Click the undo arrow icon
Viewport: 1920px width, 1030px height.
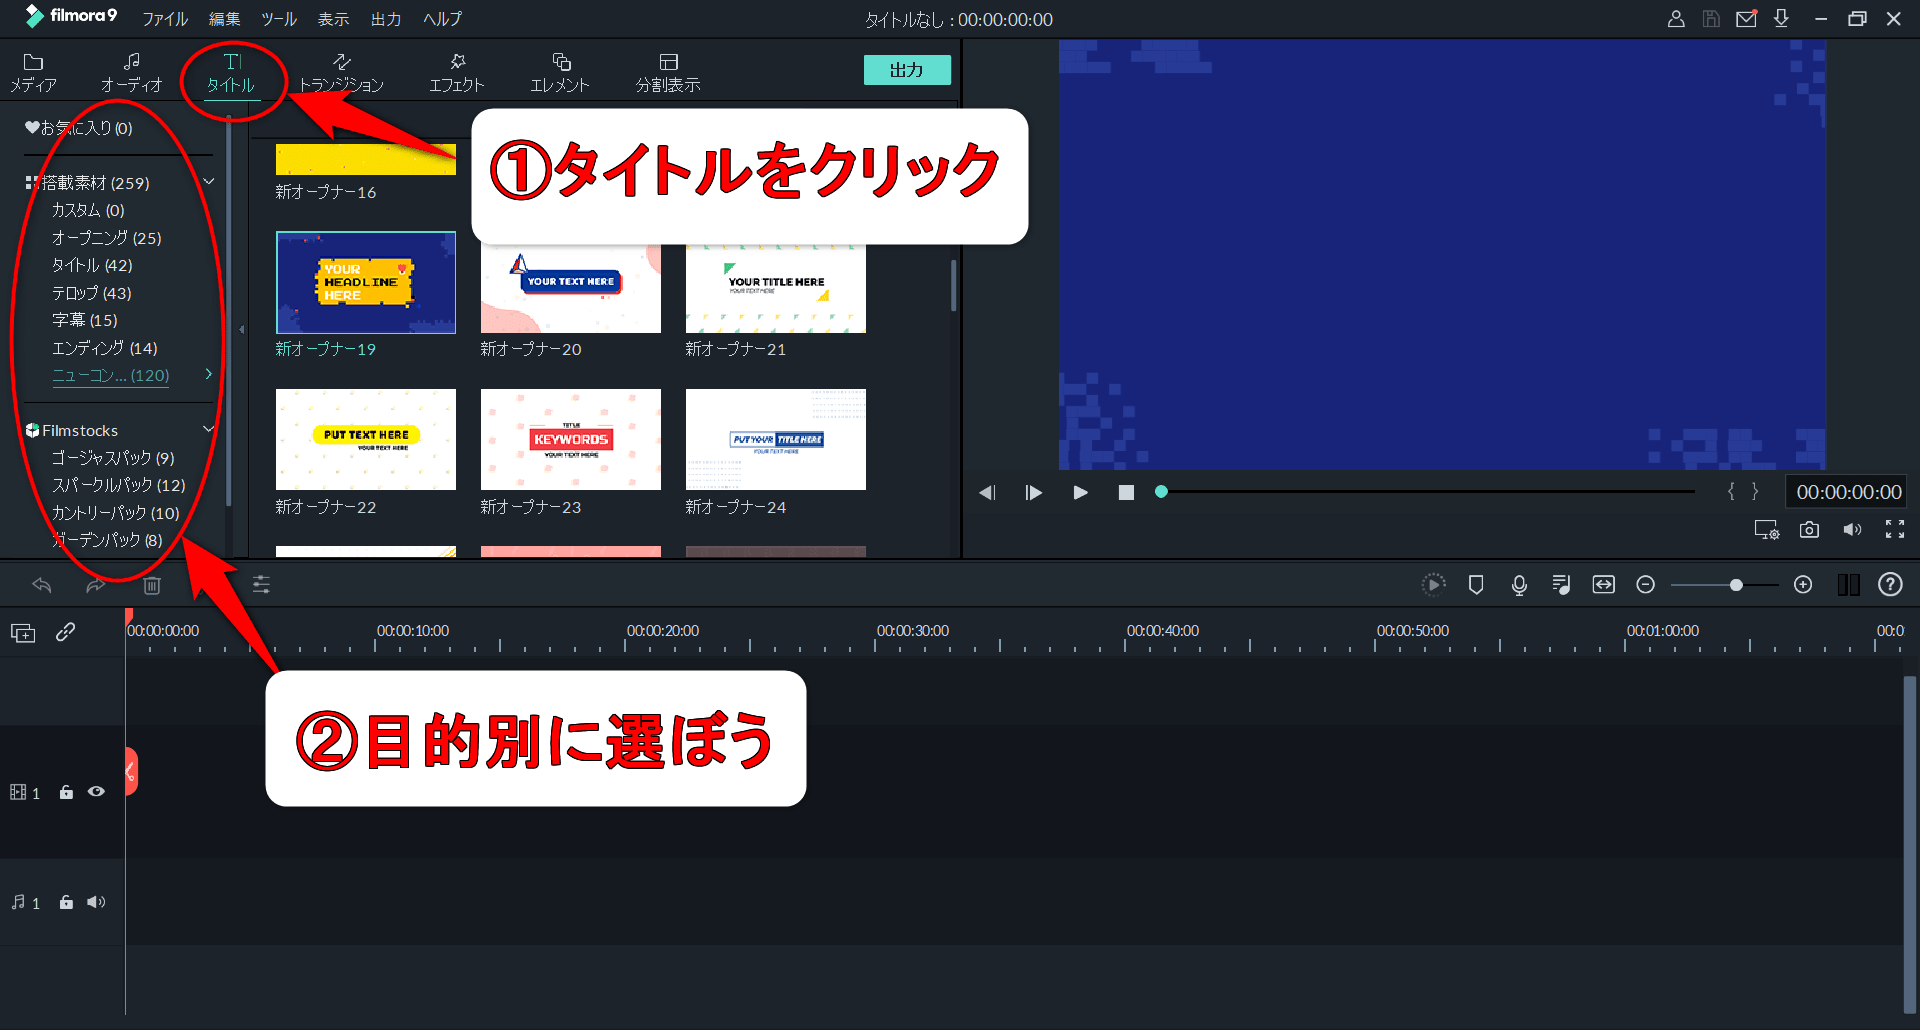coord(42,585)
